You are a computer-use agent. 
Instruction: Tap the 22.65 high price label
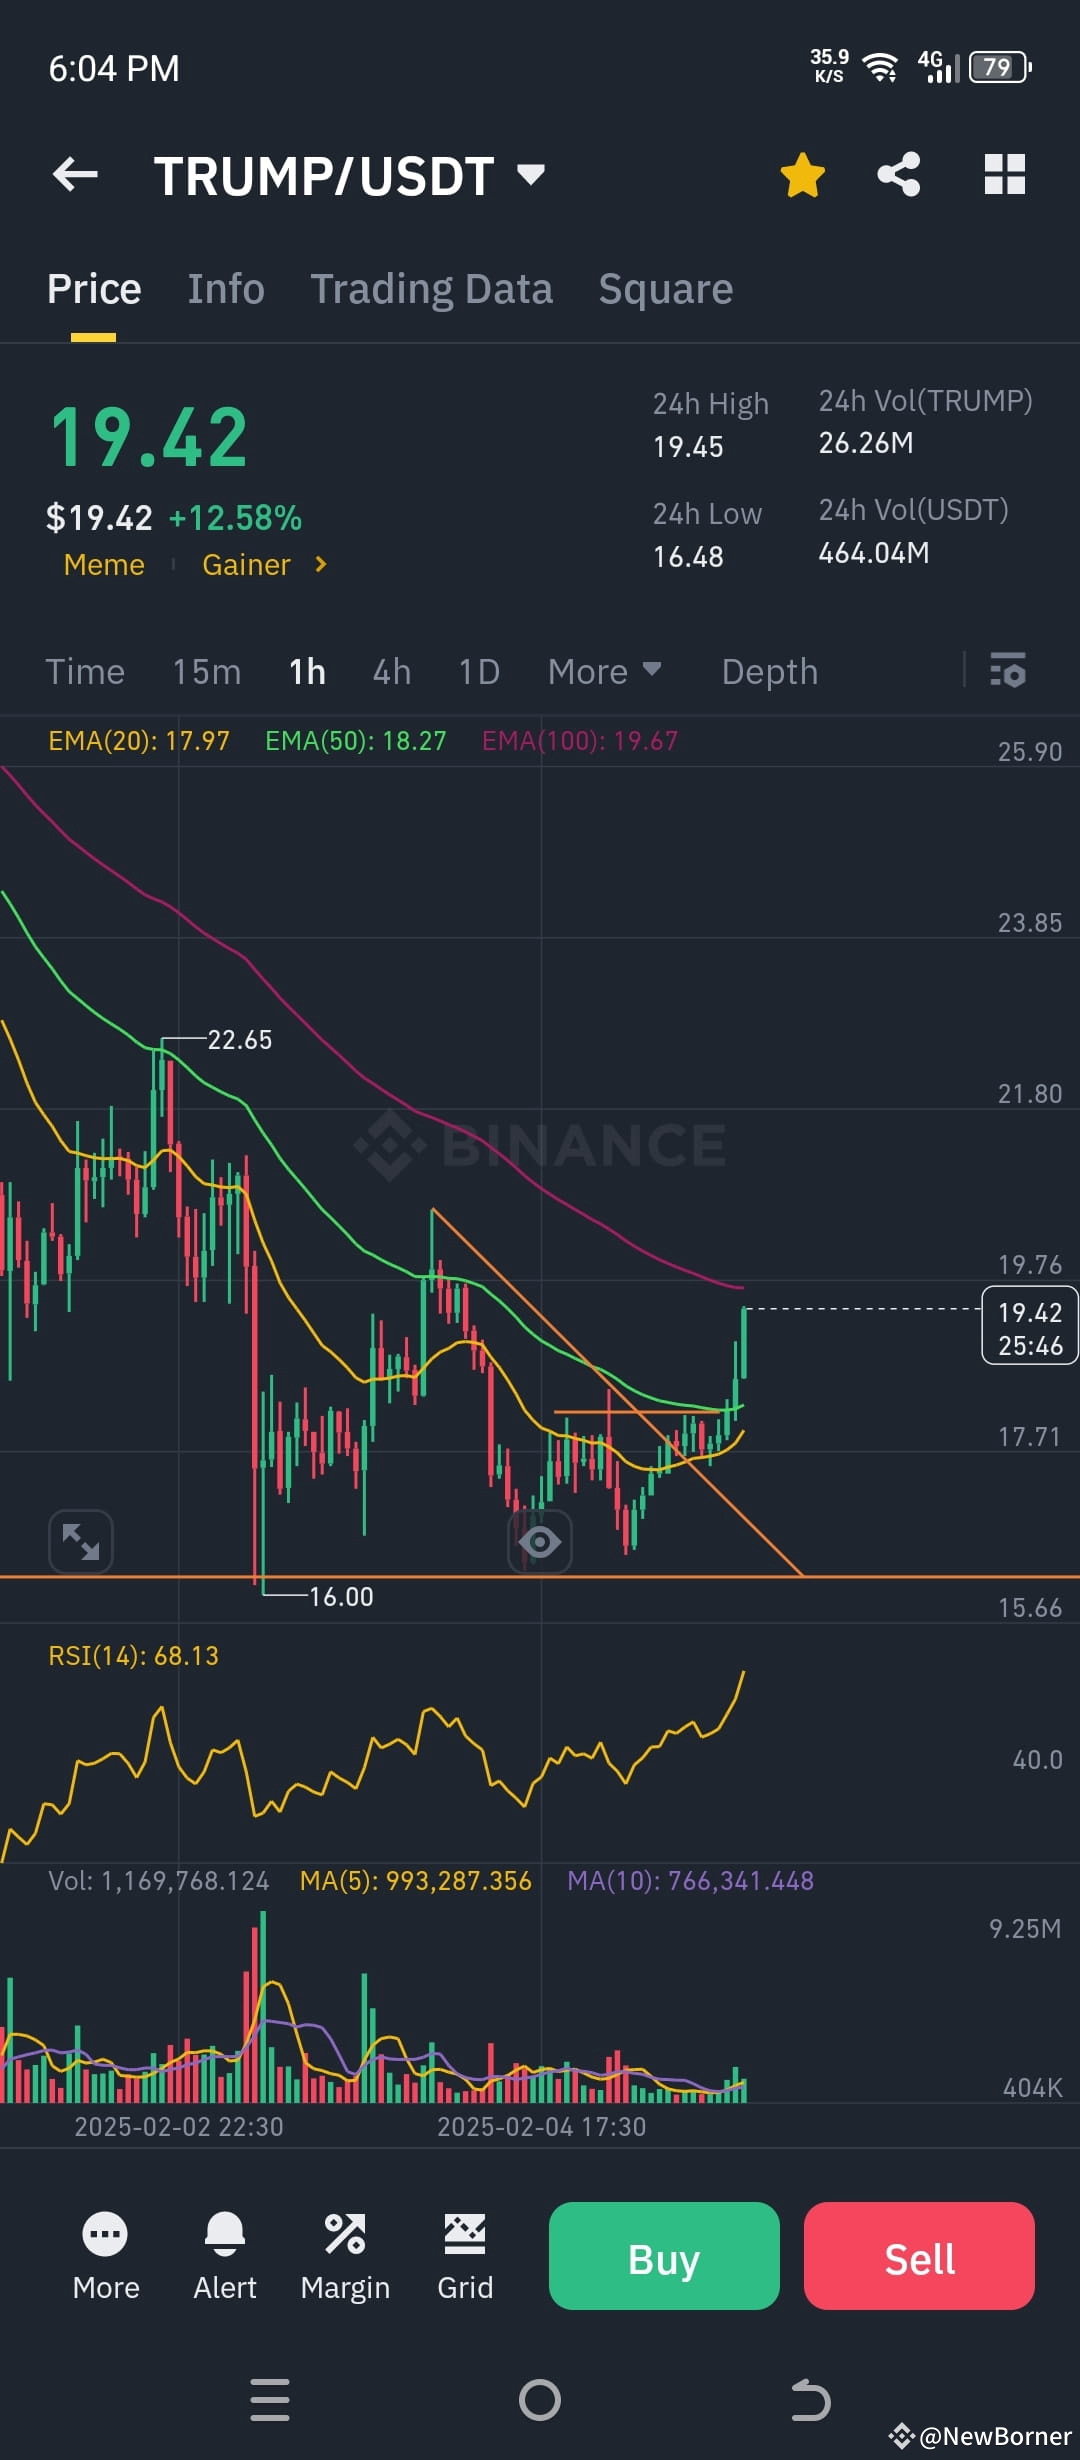pos(239,1040)
